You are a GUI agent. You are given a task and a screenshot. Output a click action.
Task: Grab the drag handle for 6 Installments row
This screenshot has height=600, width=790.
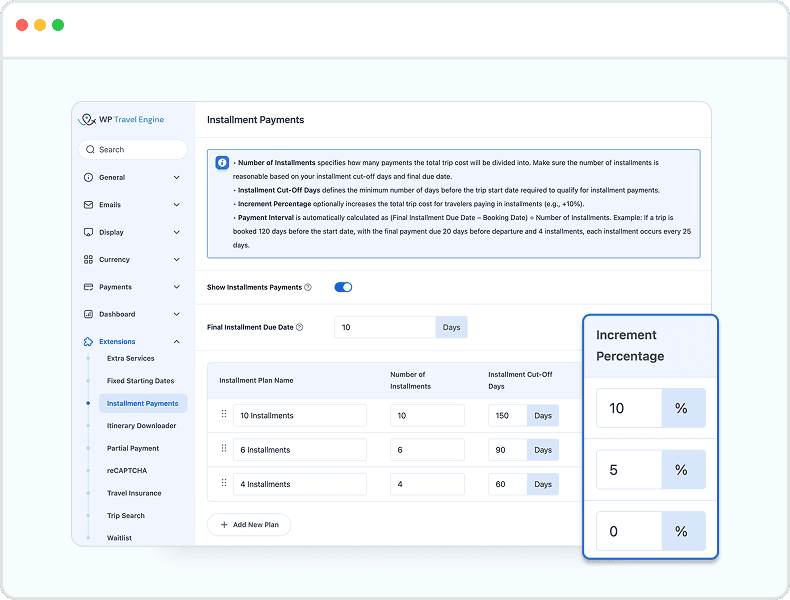[x=224, y=448]
